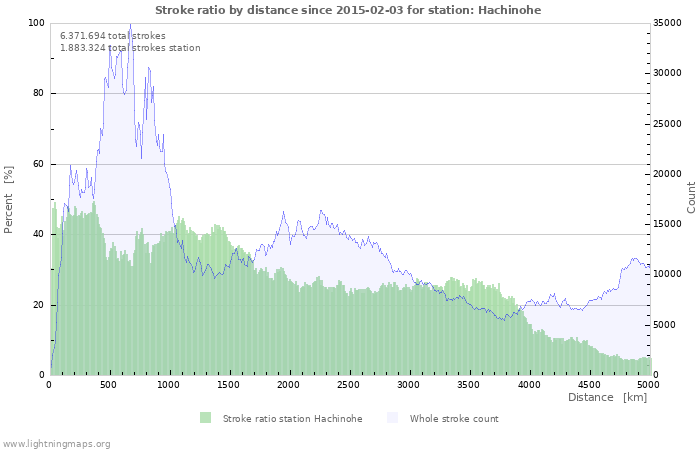Click the 15000 label on count axis
Screen dimensions: 700x450
(x=667, y=224)
